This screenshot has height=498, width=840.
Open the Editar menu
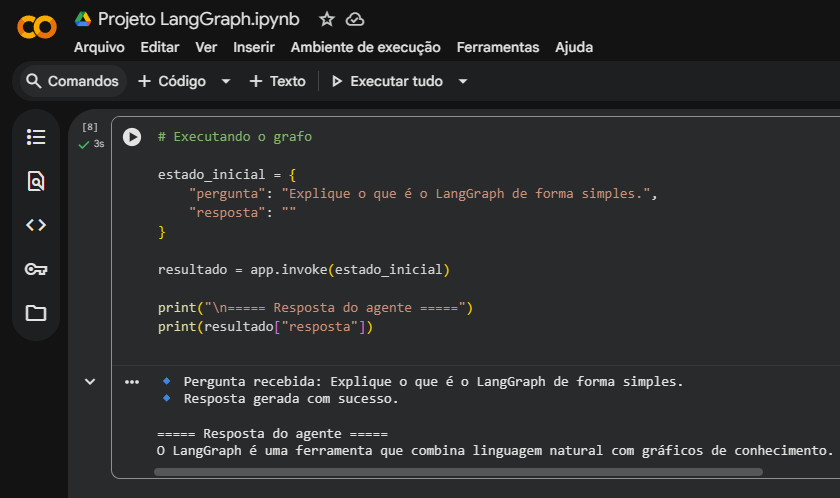pos(160,47)
